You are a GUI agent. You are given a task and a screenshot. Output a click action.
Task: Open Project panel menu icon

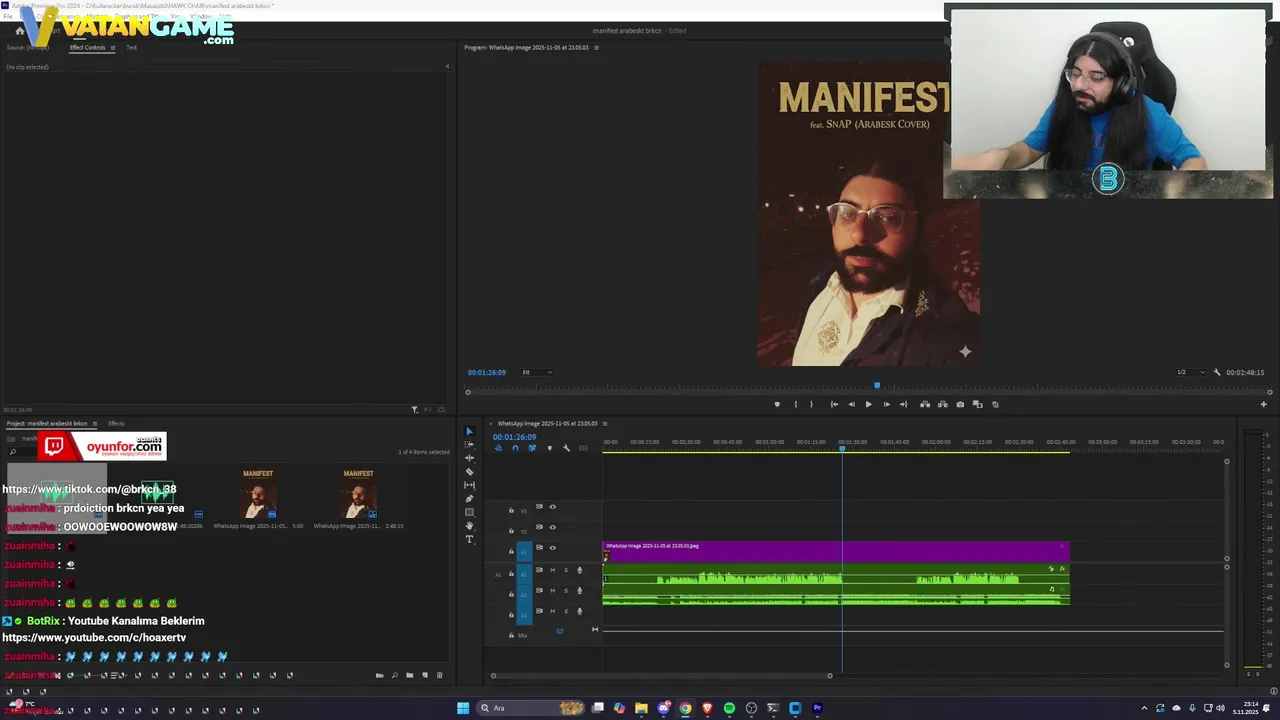point(94,423)
